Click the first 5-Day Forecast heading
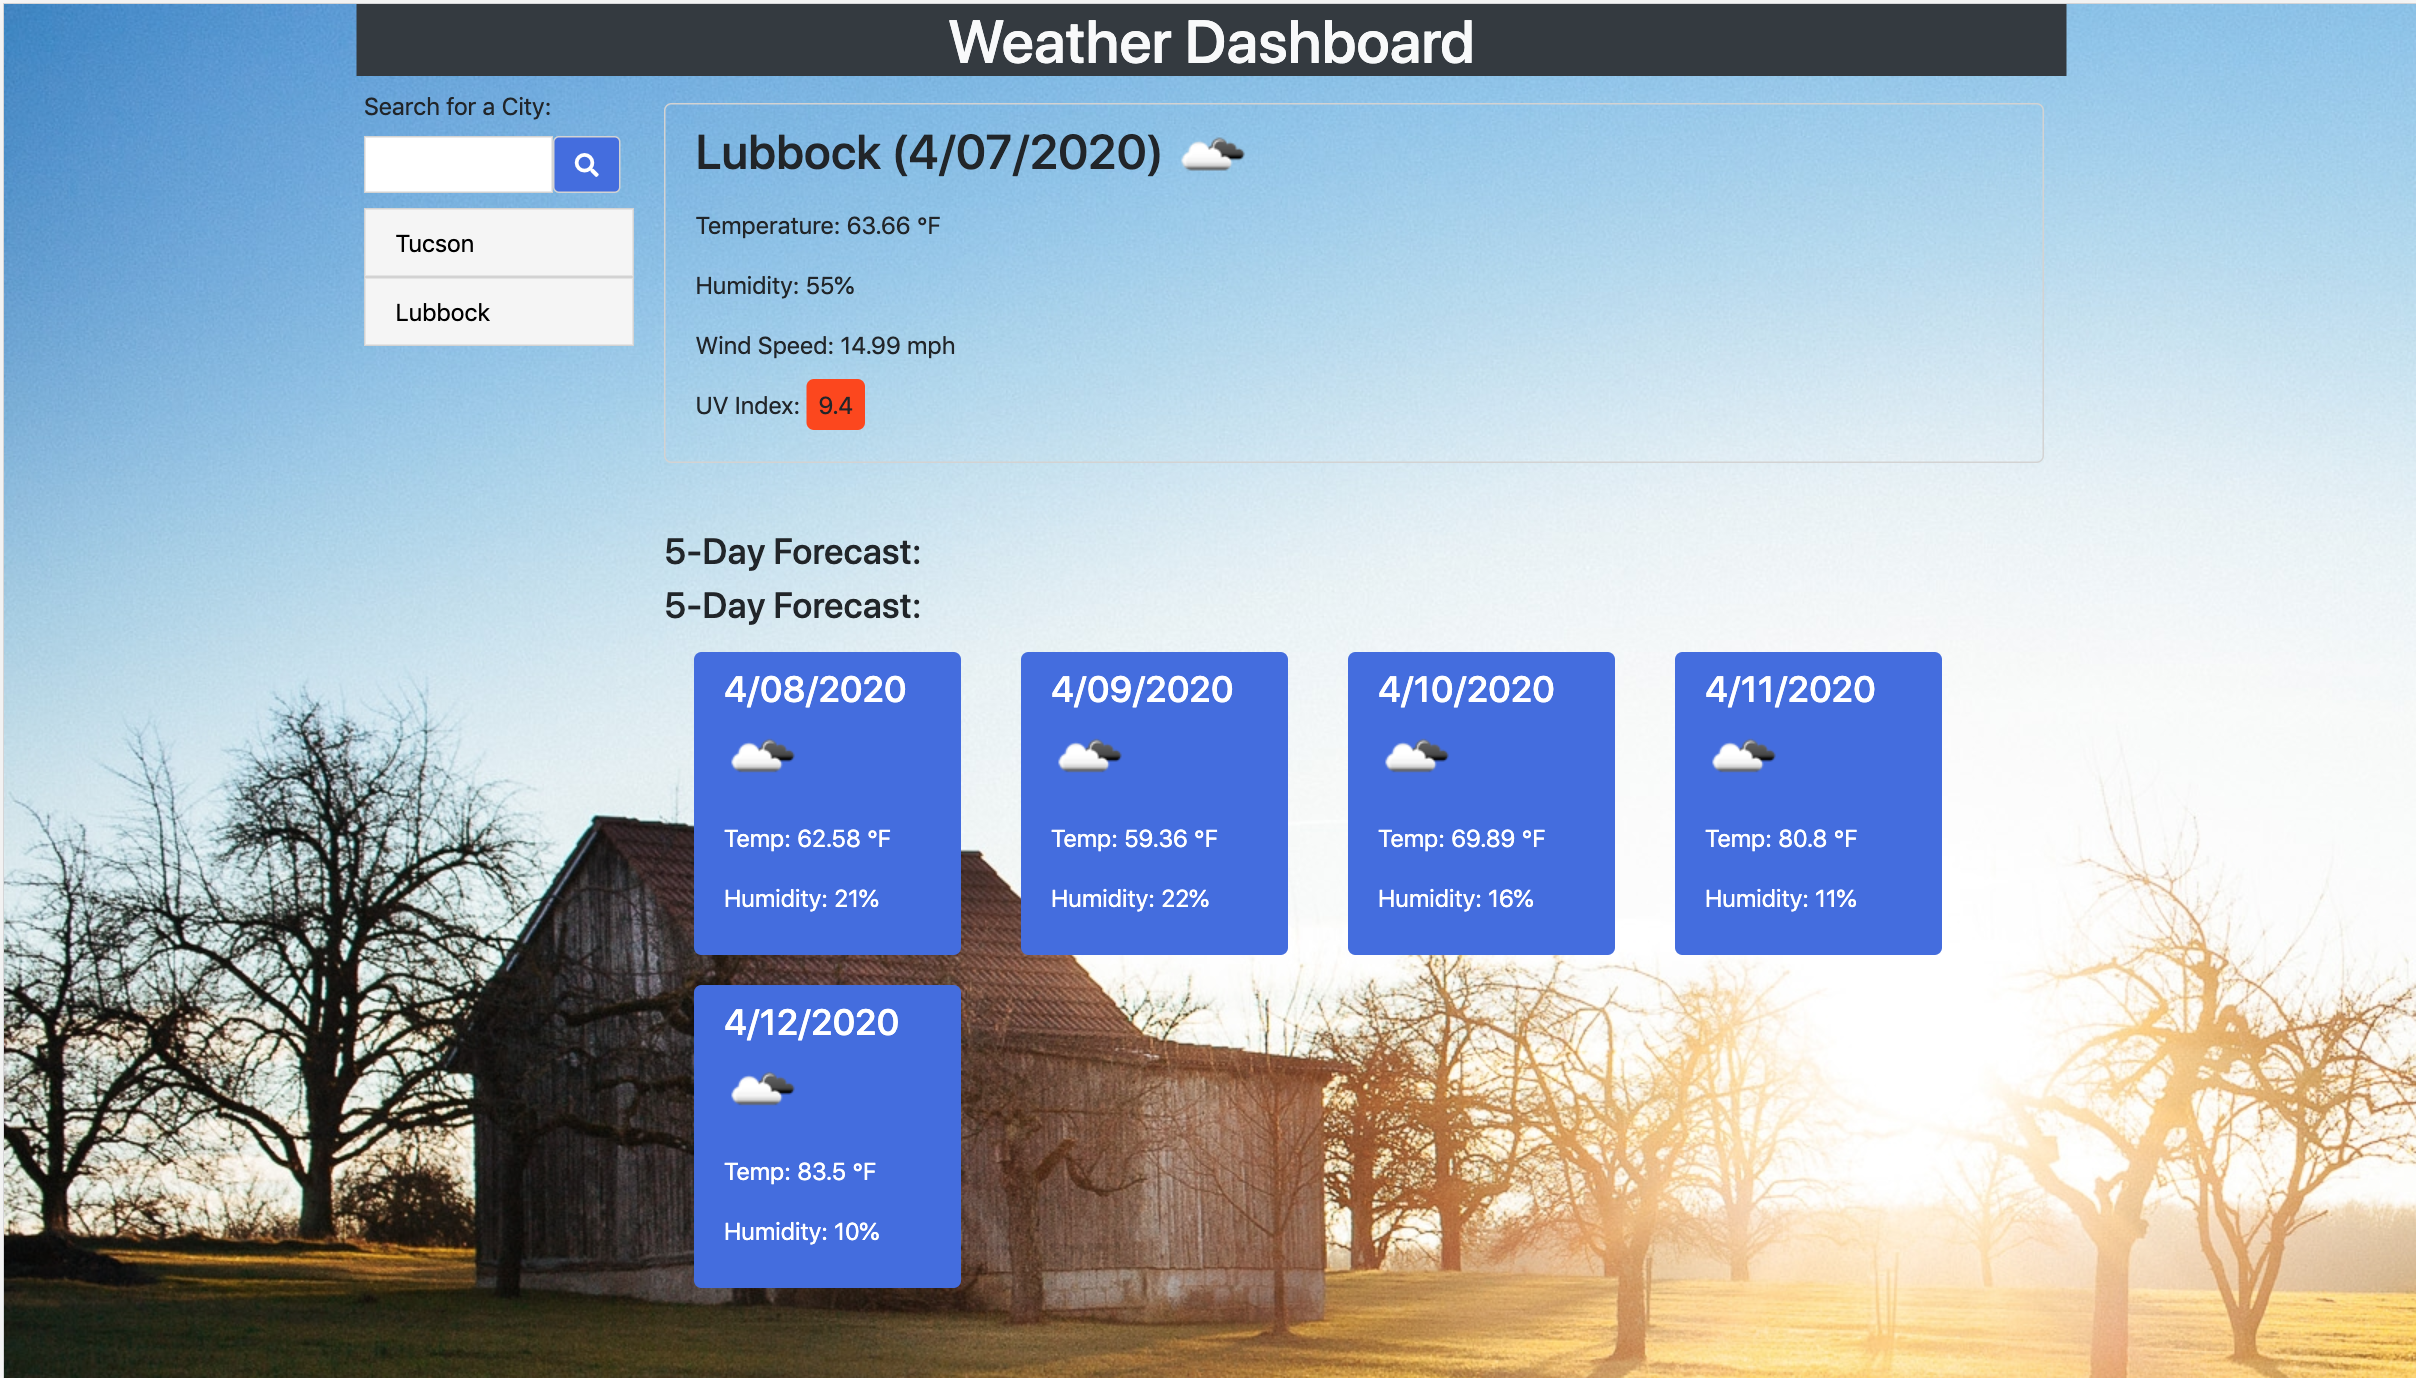This screenshot has height=1378, width=2416. click(x=793, y=551)
